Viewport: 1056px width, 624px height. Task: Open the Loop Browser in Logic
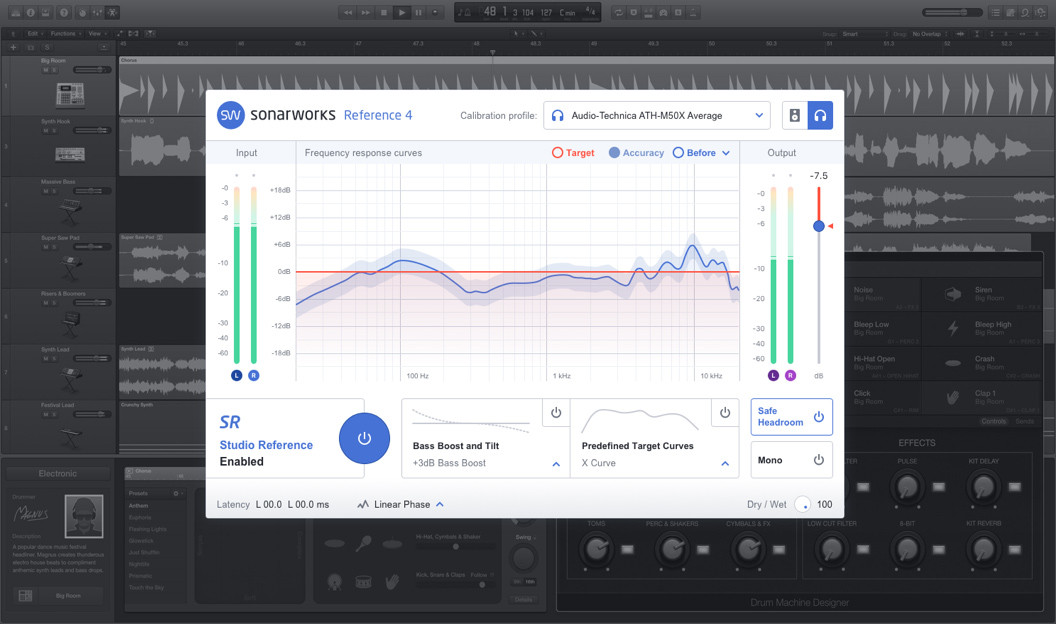tap(1024, 12)
